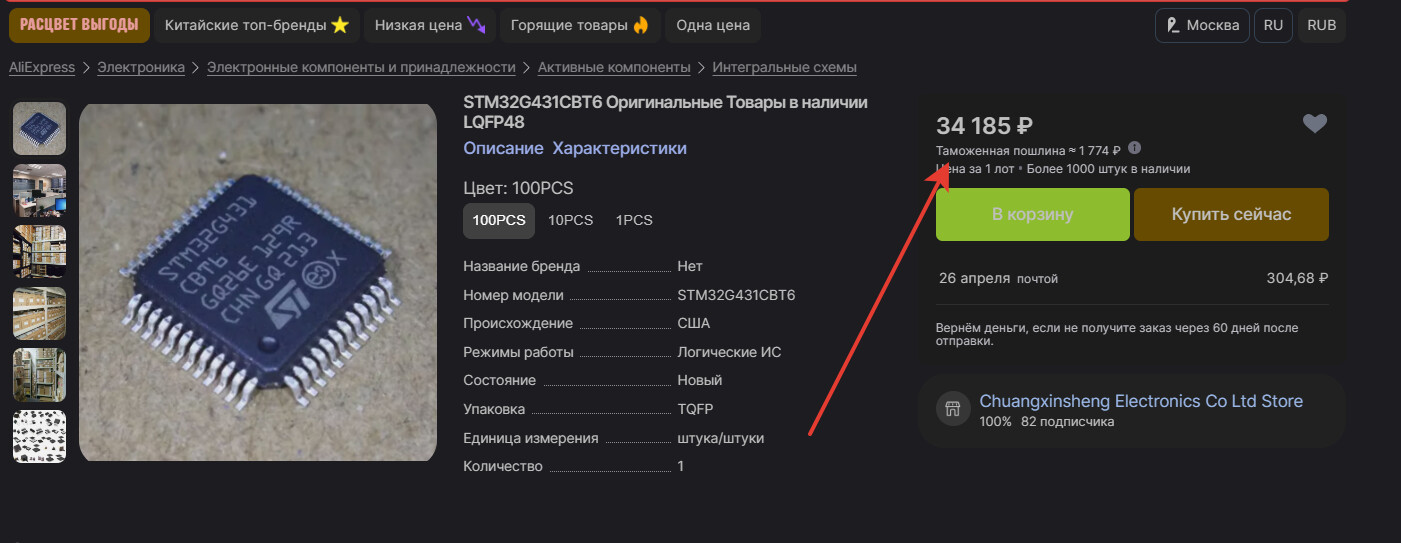Click Логические ИС value
The image size is (1401, 543).
(x=729, y=352)
